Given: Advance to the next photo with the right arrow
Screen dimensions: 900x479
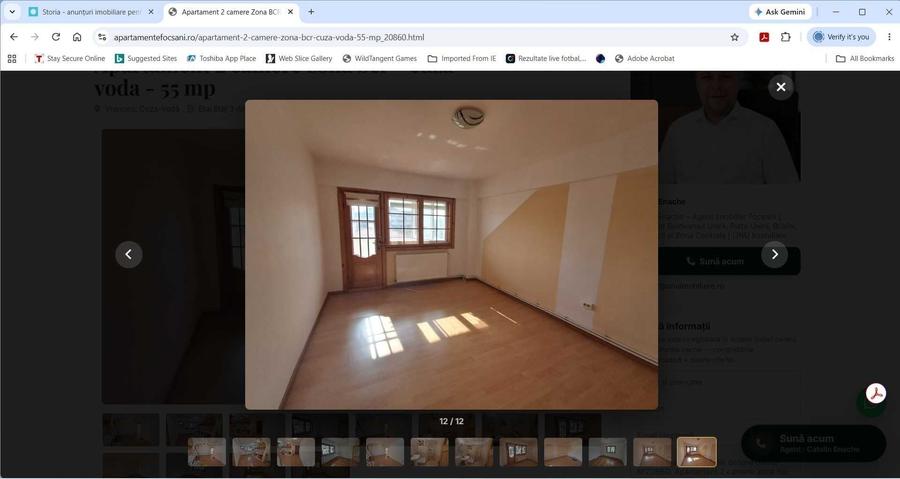Looking at the screenshot, I should (774, 254).
